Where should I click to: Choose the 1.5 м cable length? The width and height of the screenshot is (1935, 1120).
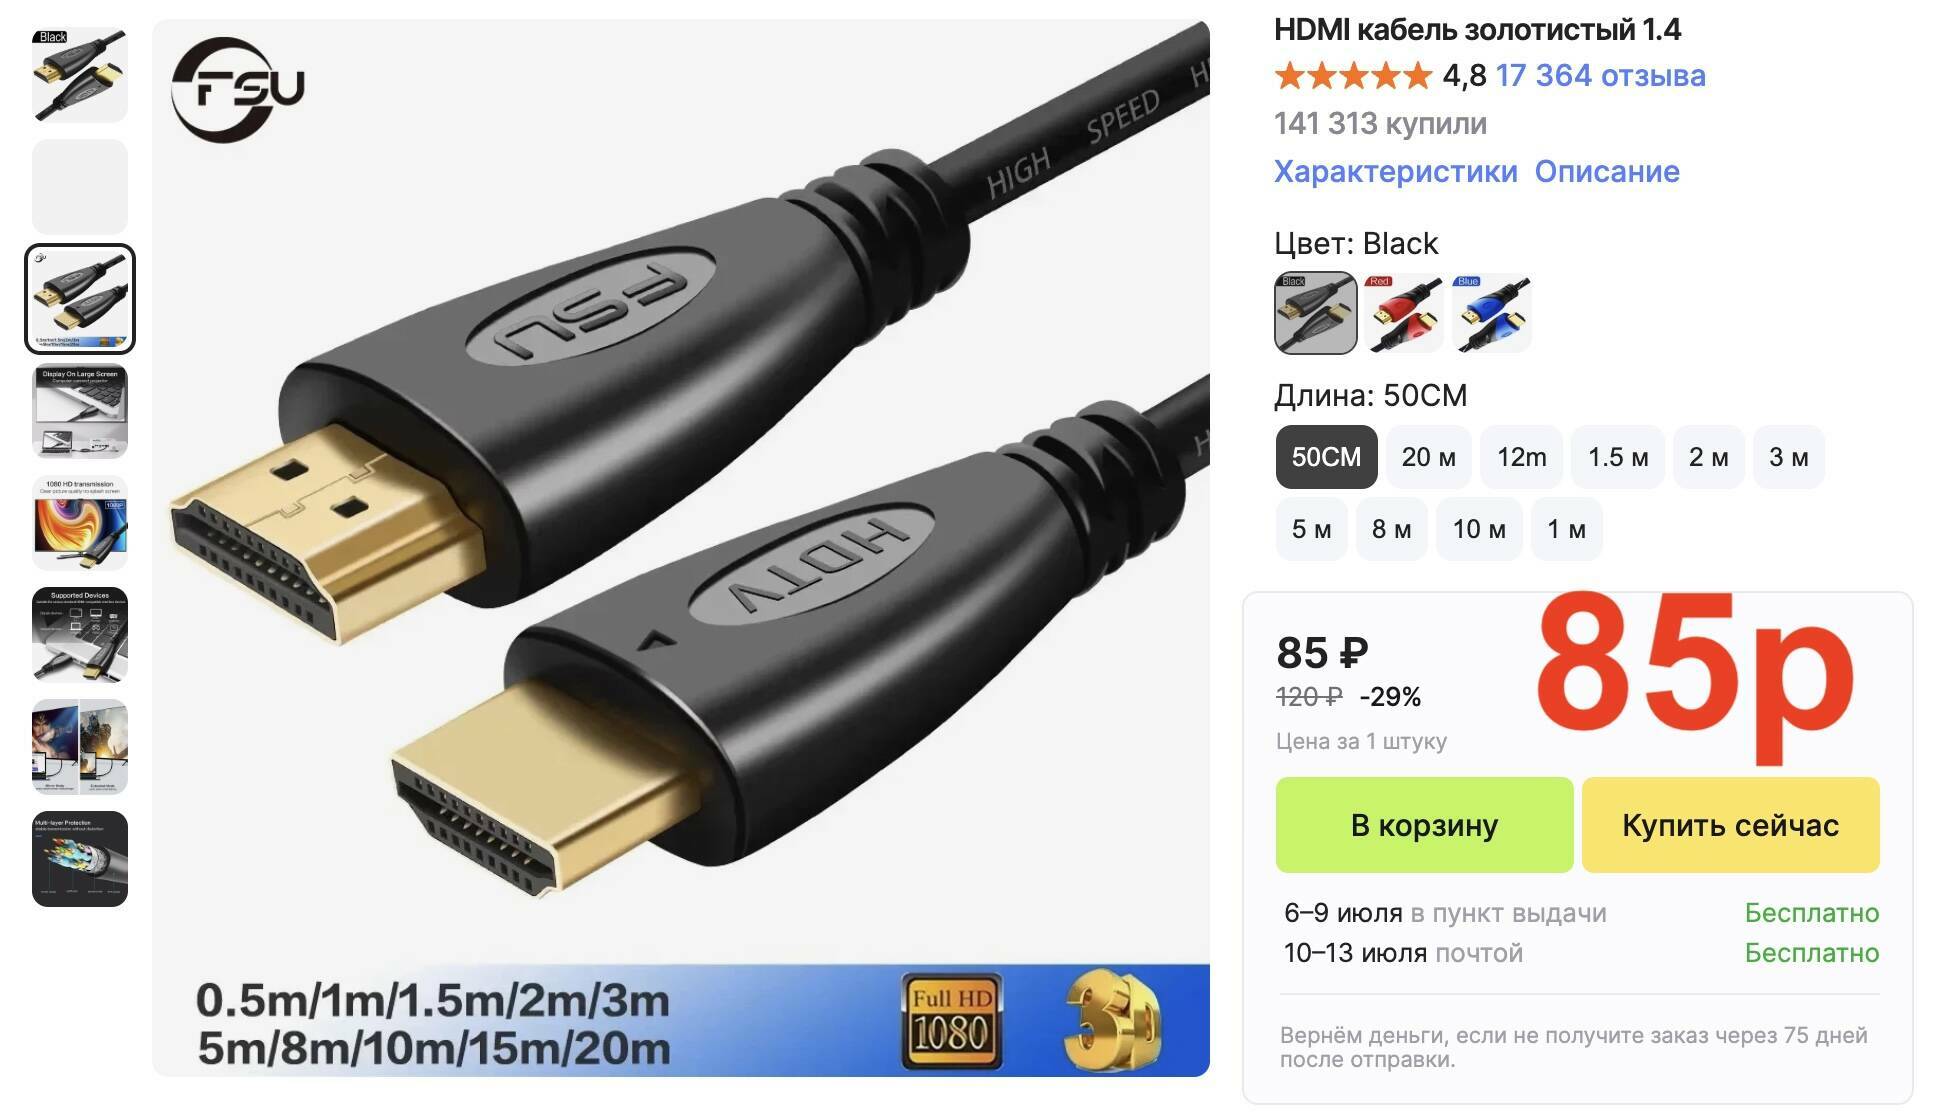tap(1618, 457)
